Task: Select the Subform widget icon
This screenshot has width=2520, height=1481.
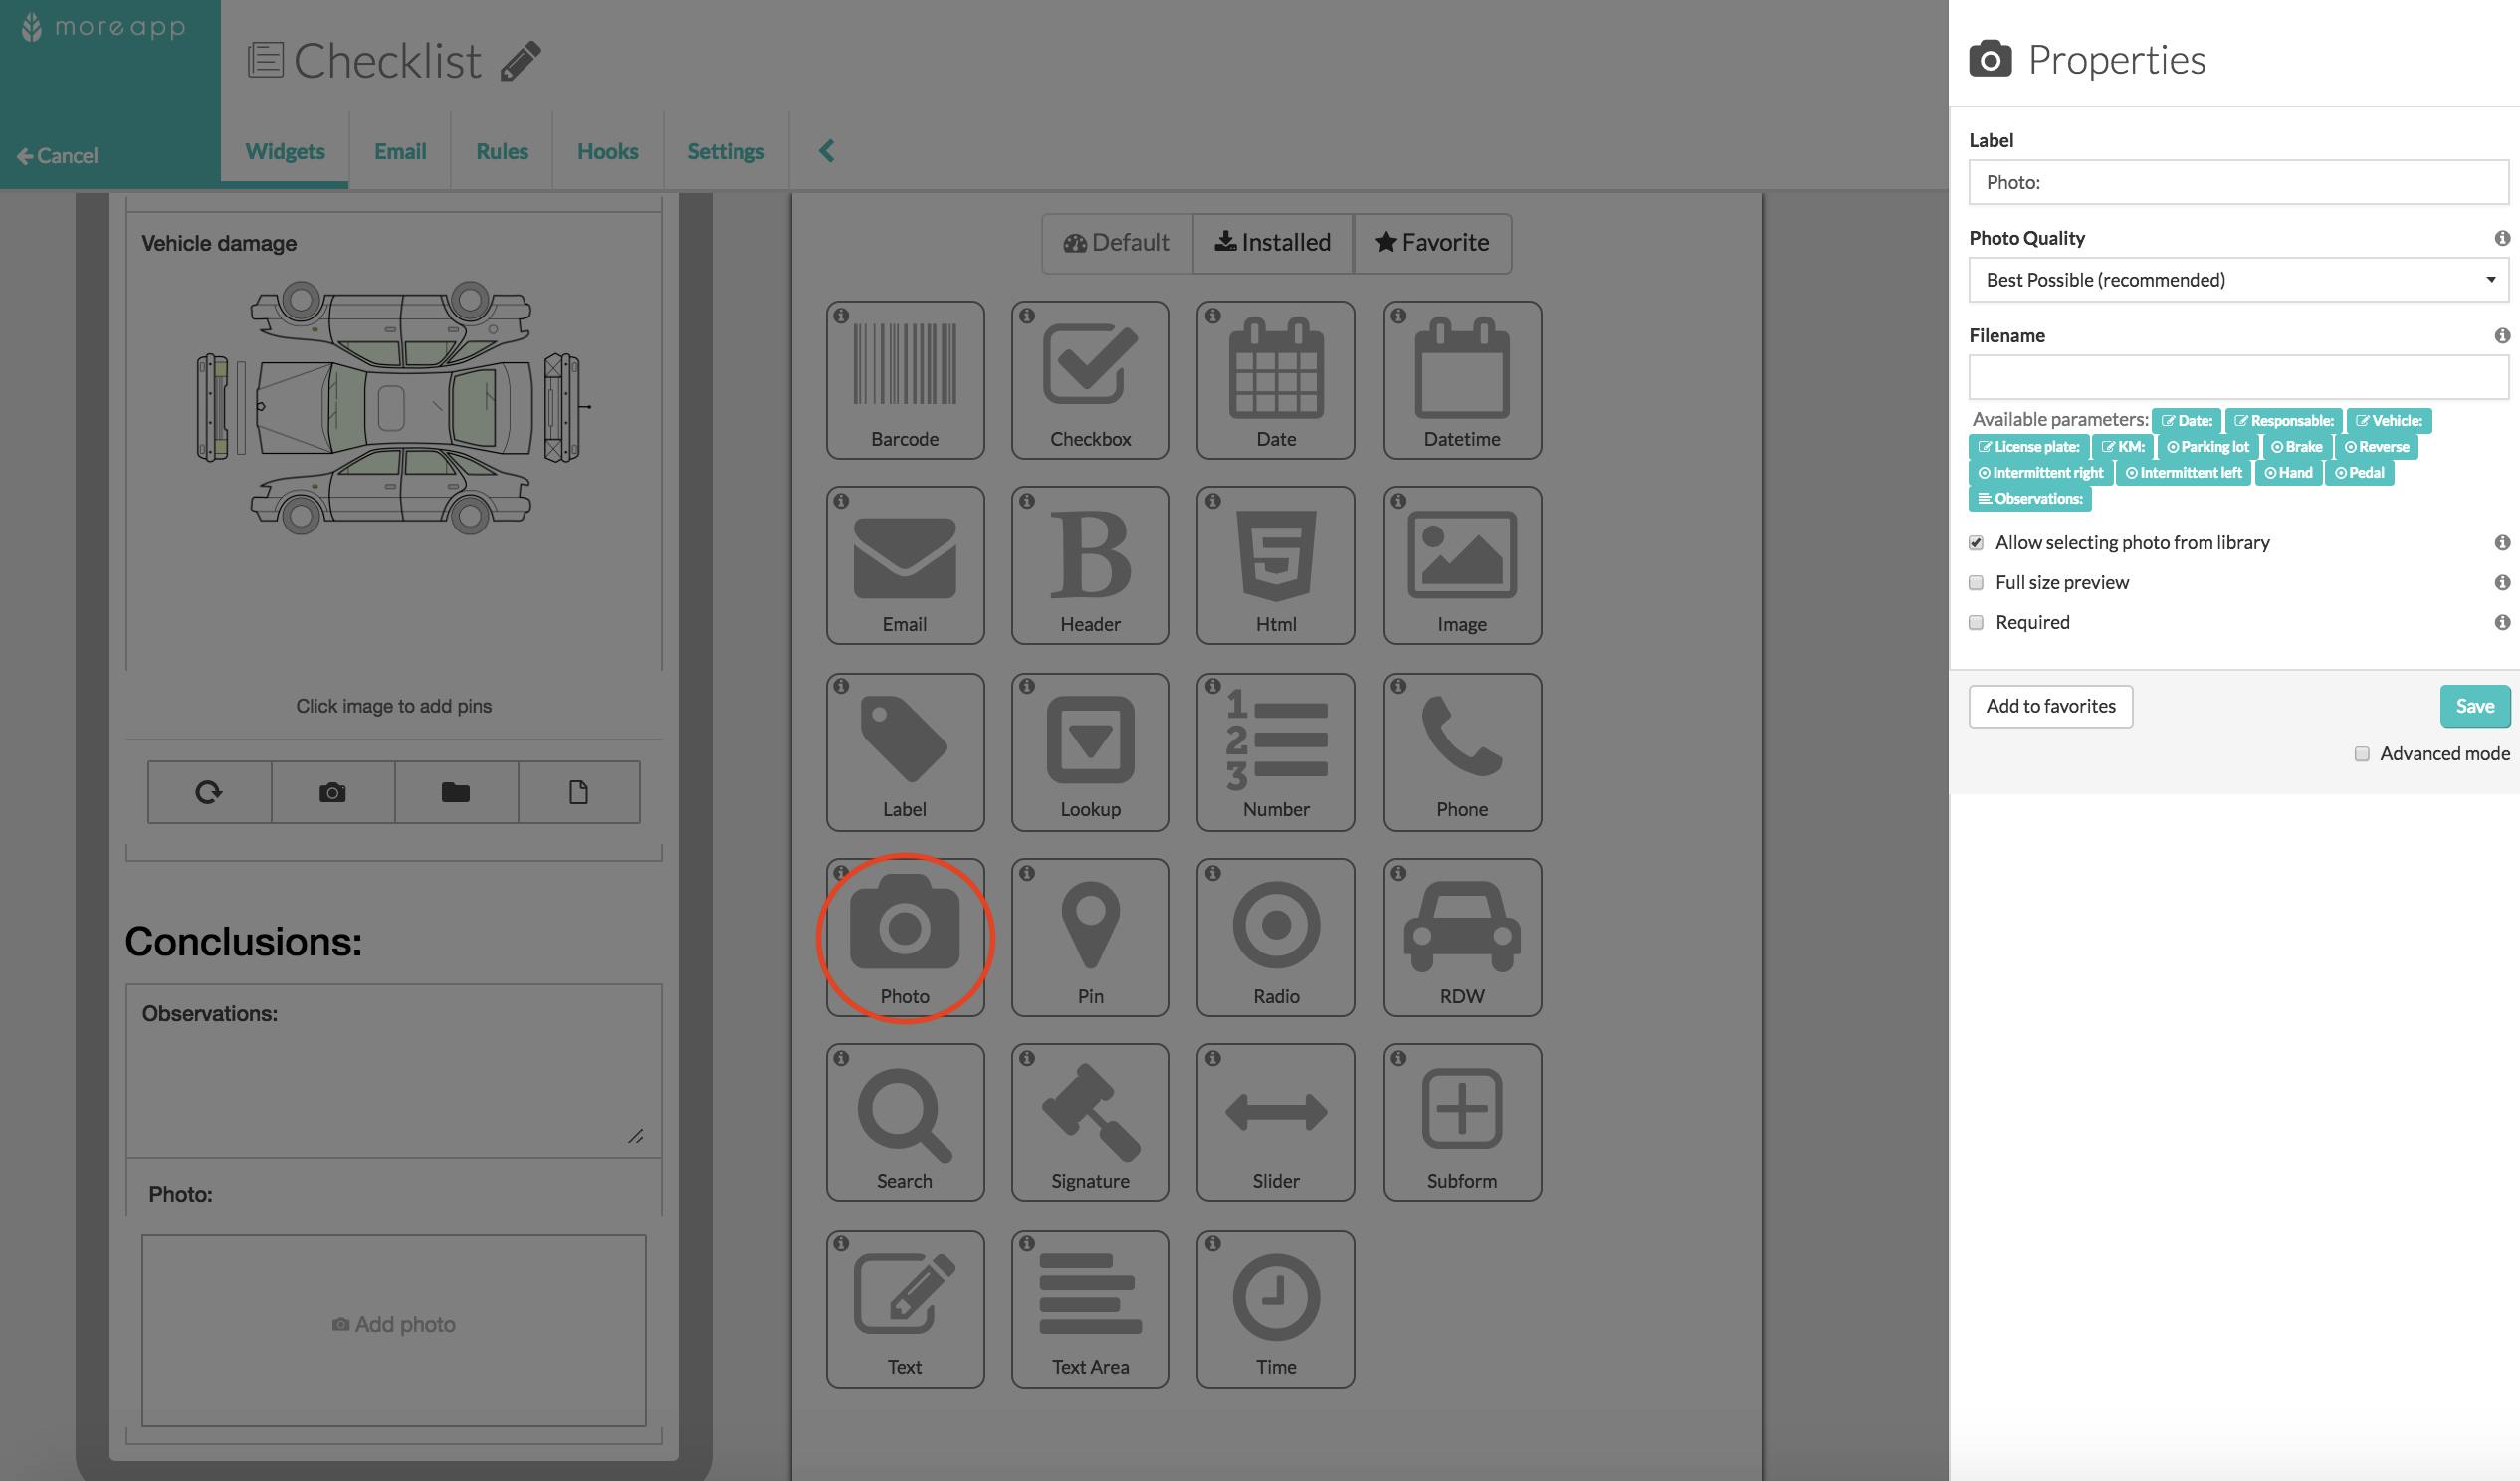Action: (1461, 1122)
